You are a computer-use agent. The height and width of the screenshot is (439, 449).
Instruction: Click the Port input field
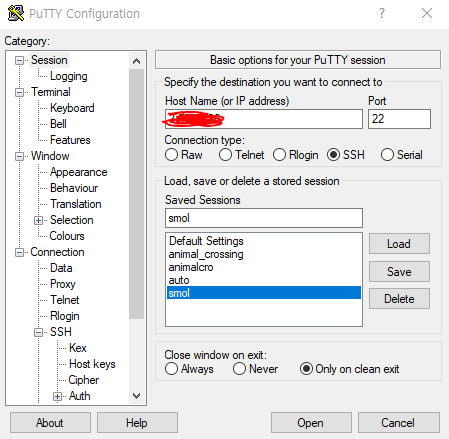tap(399, 119)
